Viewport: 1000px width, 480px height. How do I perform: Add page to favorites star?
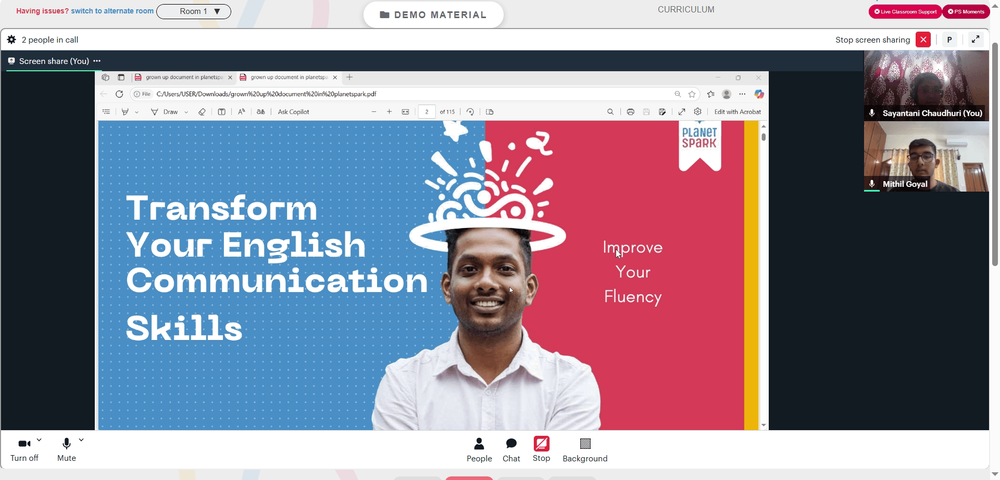point(692,94)
